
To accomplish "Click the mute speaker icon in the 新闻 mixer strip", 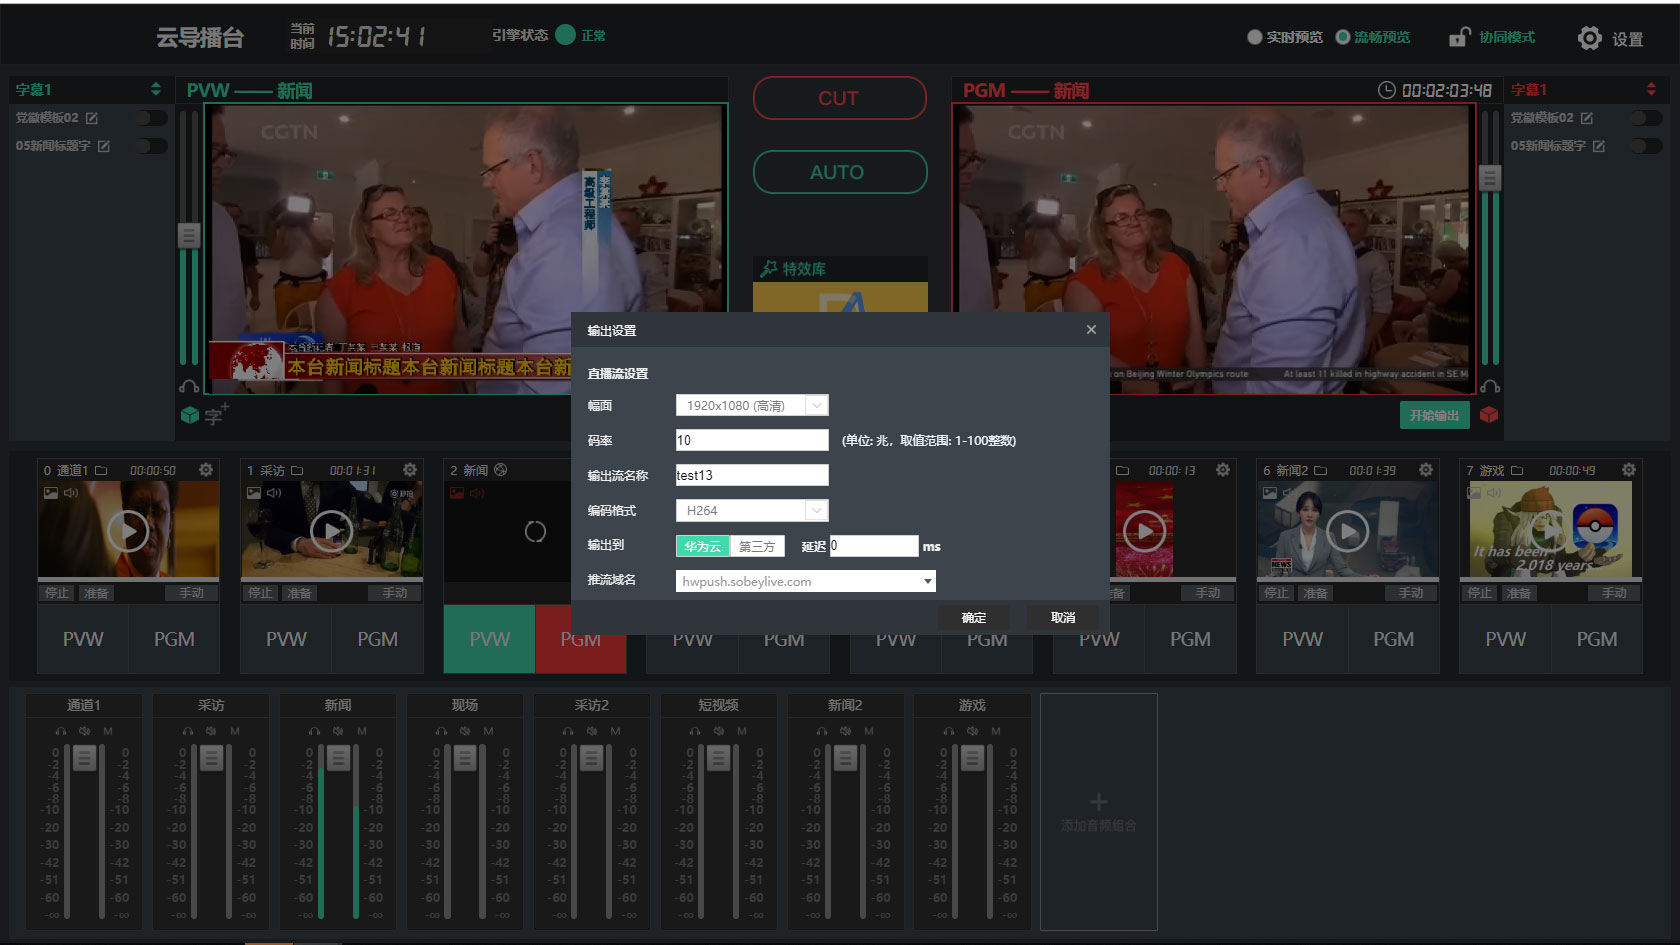I will [338, 731].
